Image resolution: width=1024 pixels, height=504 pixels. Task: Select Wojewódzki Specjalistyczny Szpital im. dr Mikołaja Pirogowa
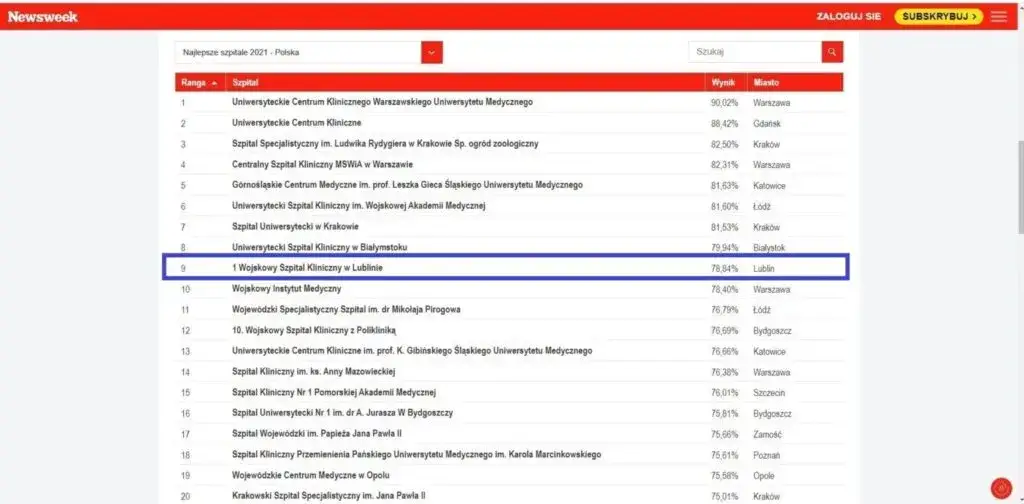point(346,309)
